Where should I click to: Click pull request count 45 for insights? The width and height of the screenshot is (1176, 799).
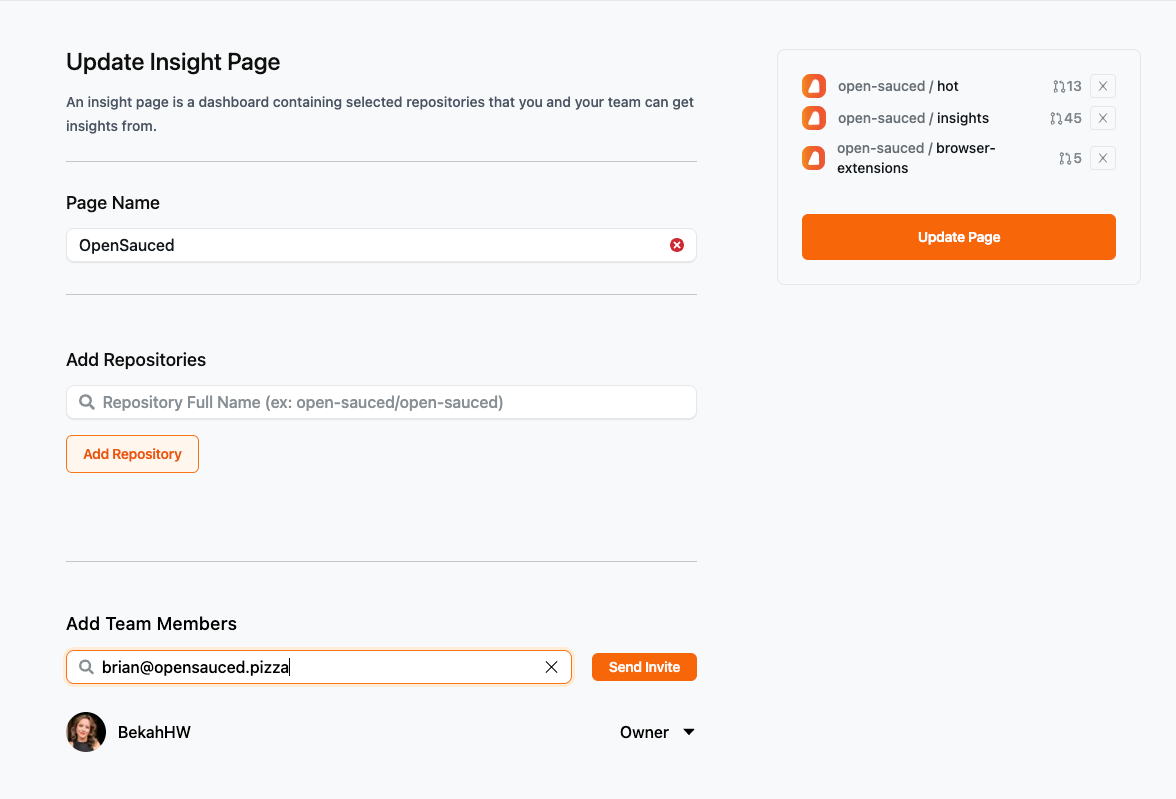pyautogui.click(x=1066, y=118)
